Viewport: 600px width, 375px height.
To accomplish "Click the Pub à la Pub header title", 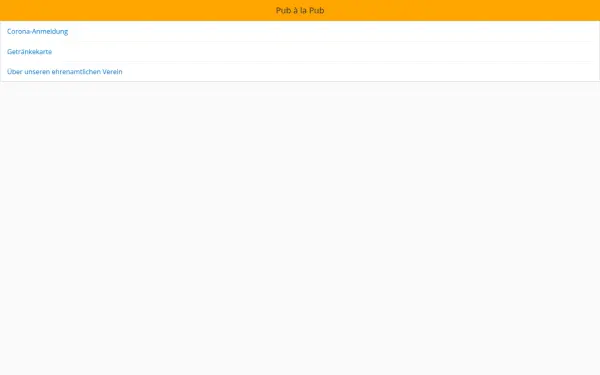I will [300, 10].
